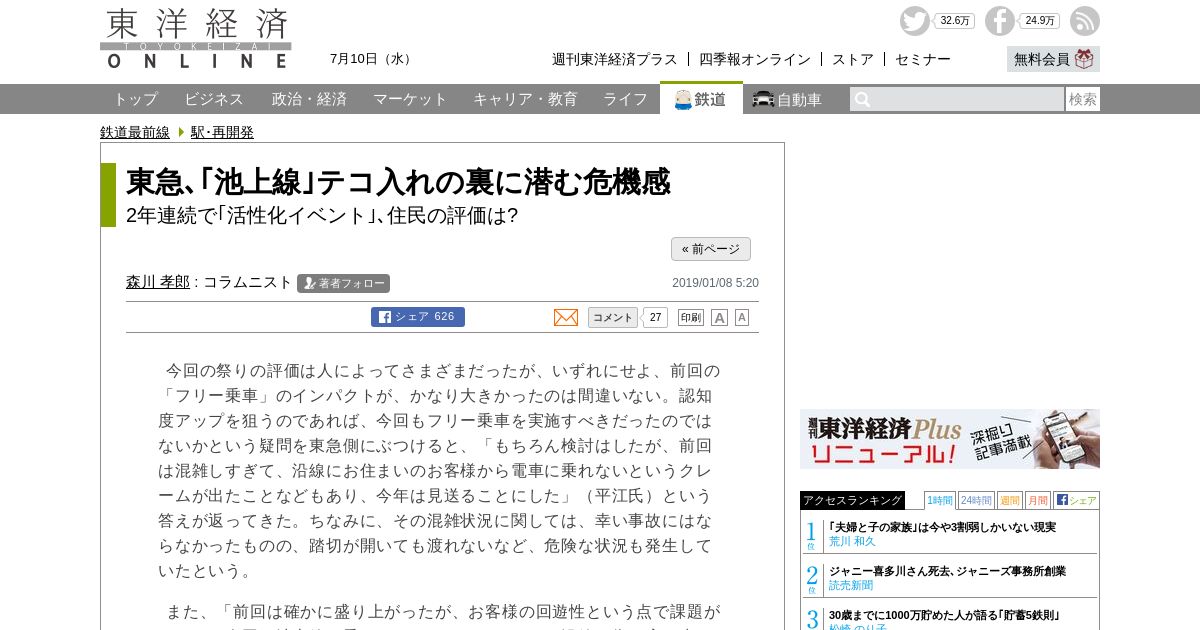
Task: Open 駅・再開発 breadcrumb link
Action: pos(222,132)
